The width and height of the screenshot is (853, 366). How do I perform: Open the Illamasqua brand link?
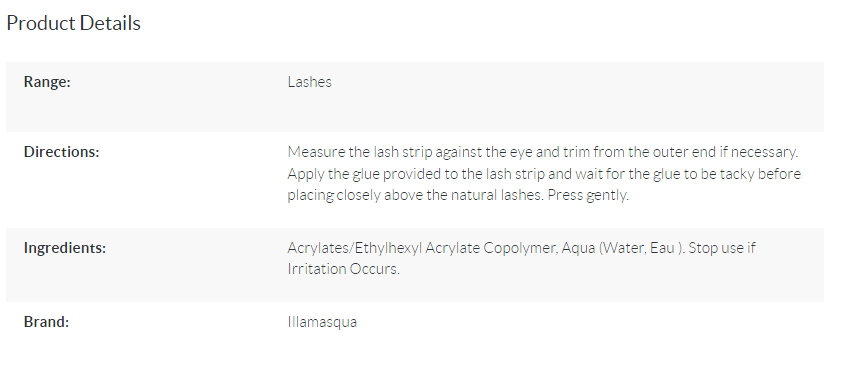pos(322,322)
